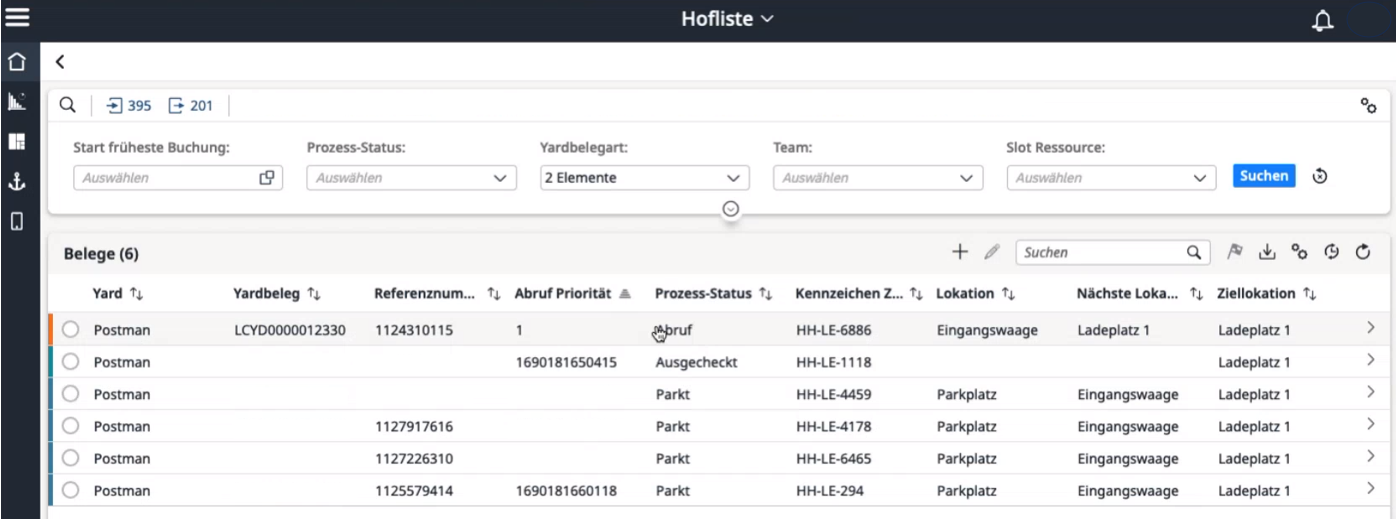The width and height of the screenshot is (1396, 521).
Task: Open the Hofliste title menu
Action: pos(727,19)
